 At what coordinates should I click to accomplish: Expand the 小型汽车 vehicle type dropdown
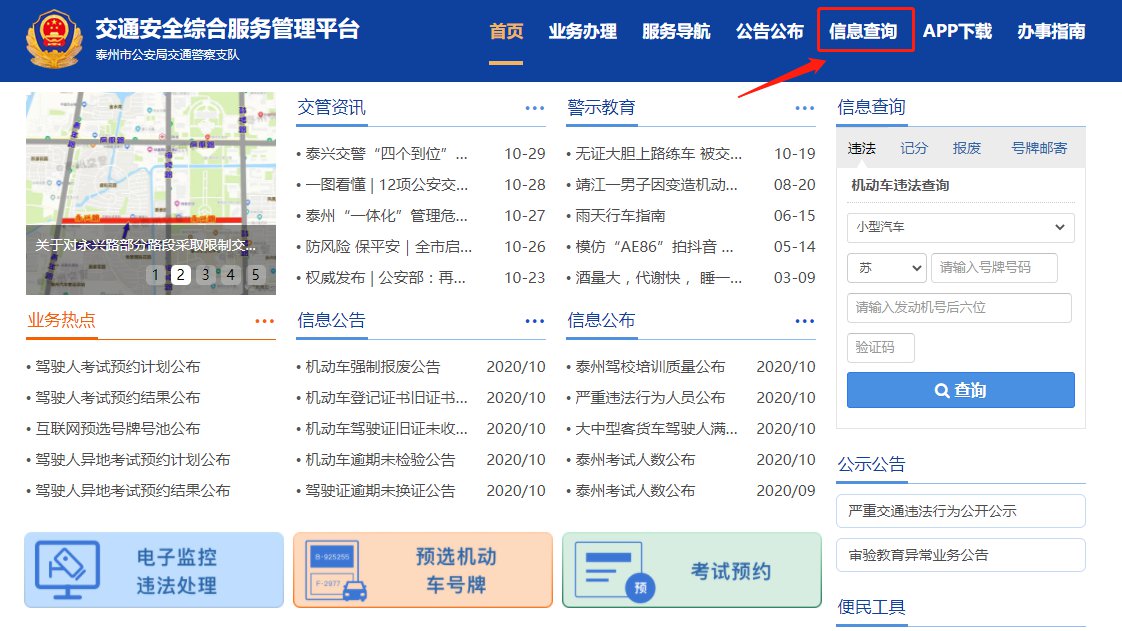click(x=960, y=227)
